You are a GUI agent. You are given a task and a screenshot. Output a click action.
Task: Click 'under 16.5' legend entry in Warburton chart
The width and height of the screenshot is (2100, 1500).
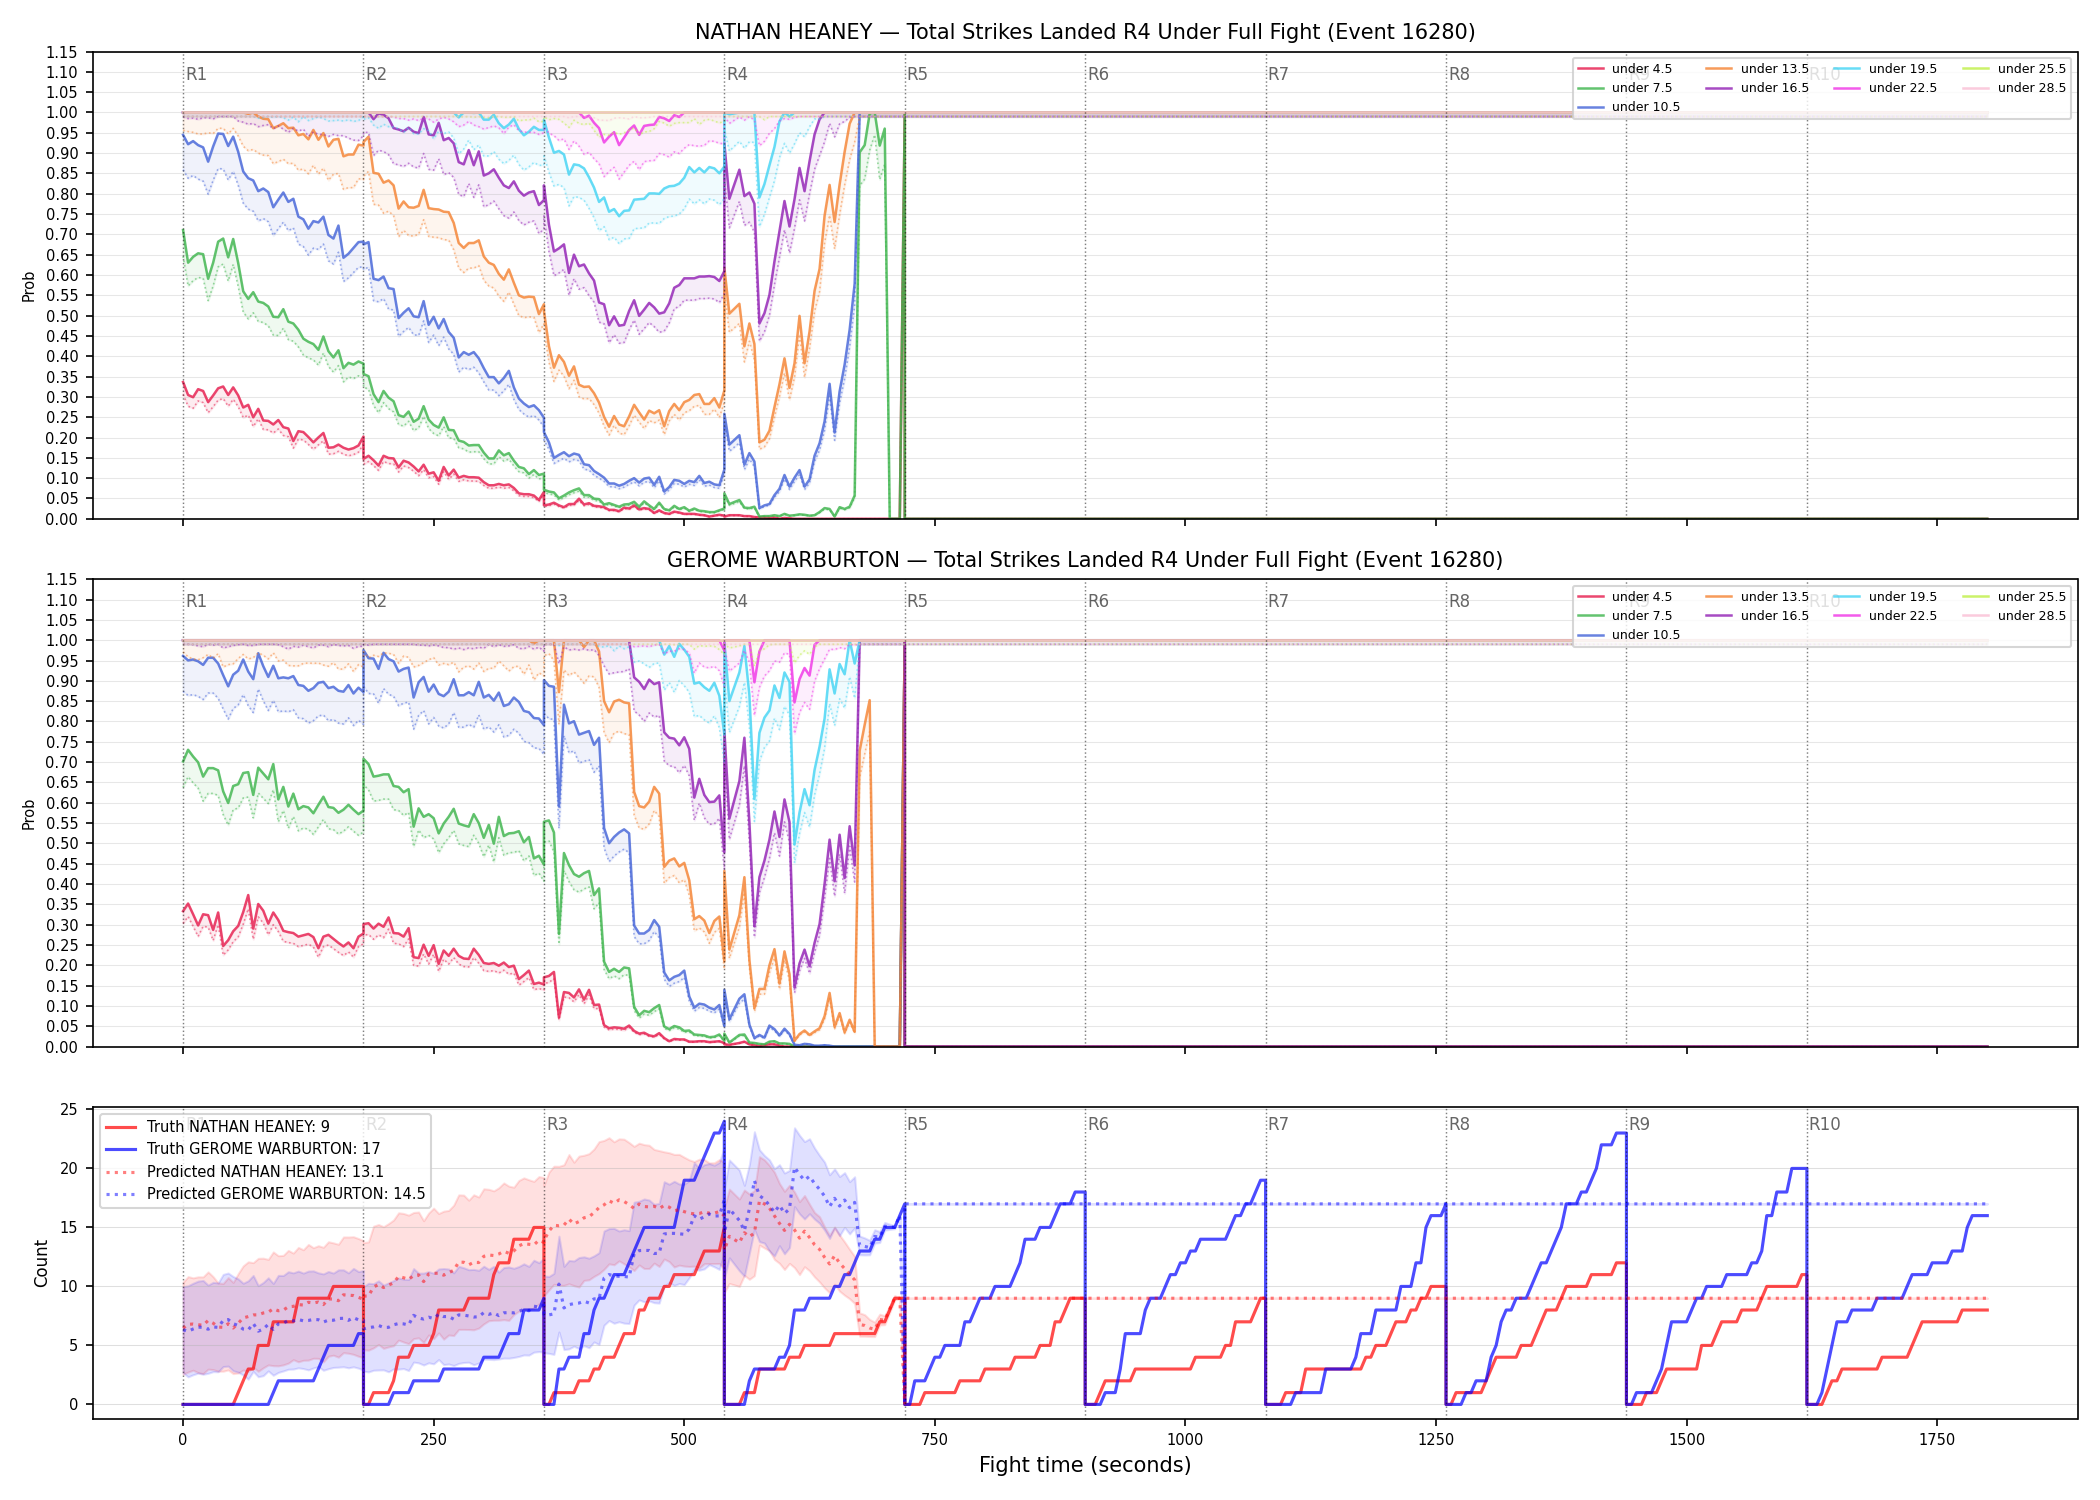coord(1757,616)
